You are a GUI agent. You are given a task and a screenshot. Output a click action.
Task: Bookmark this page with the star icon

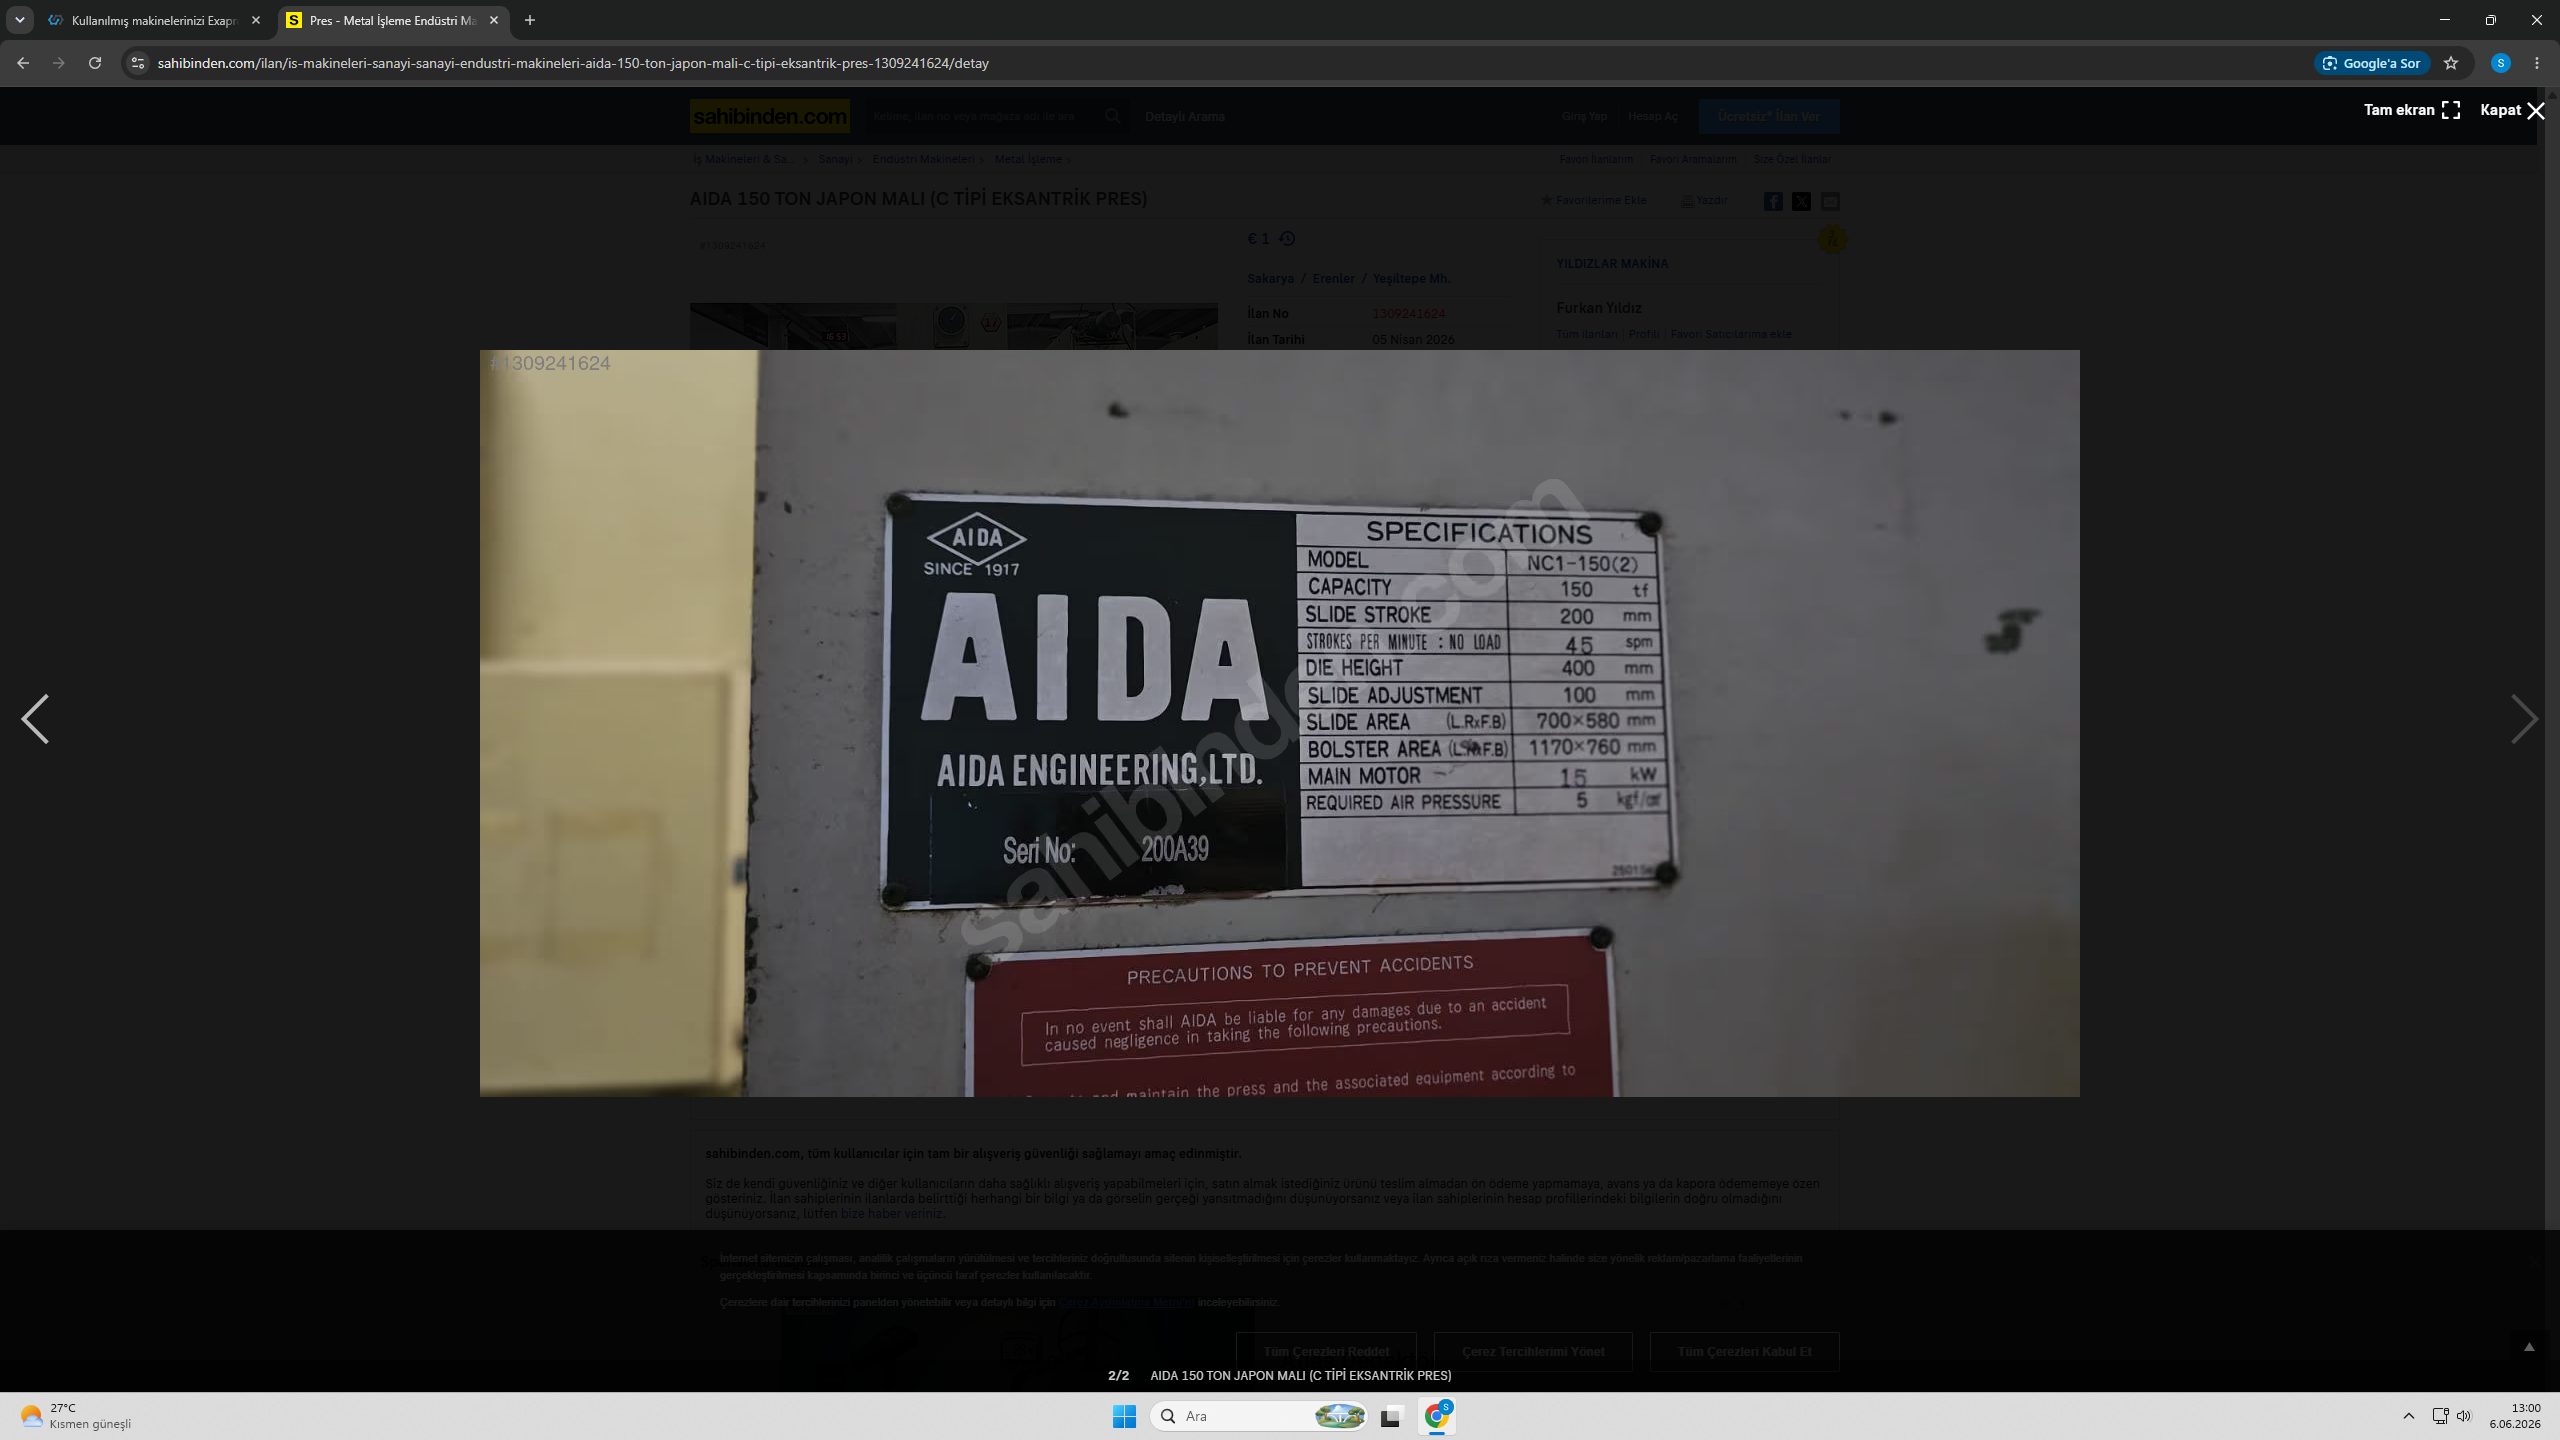pyautogui.click(x=2451, y=63)
